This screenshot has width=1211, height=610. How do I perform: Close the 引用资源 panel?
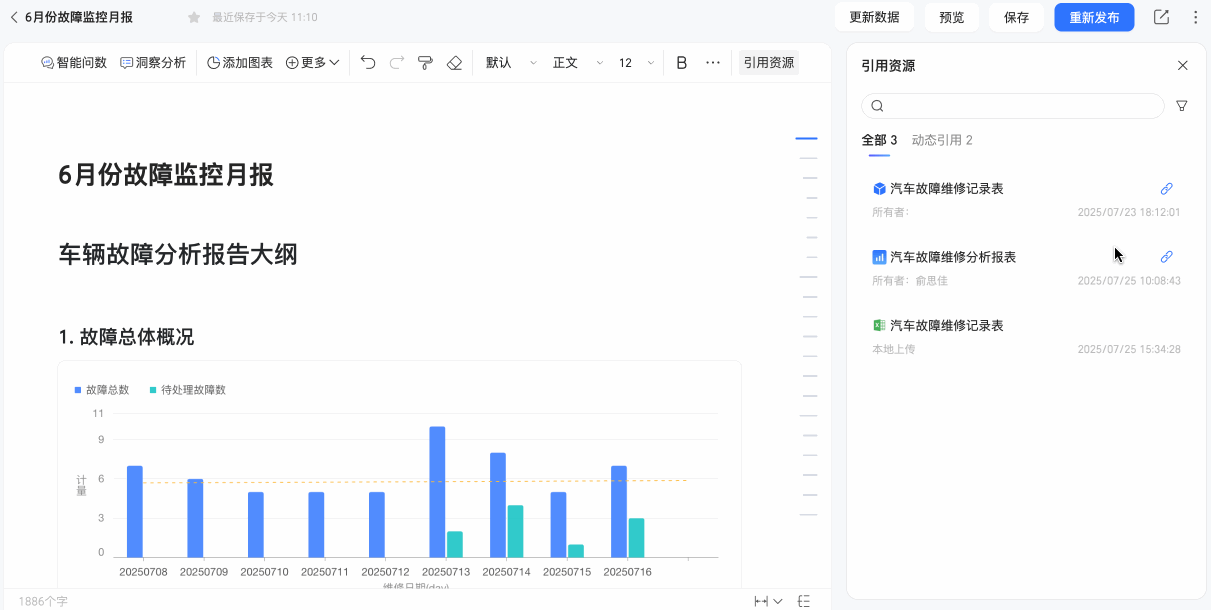point(1183,66)
